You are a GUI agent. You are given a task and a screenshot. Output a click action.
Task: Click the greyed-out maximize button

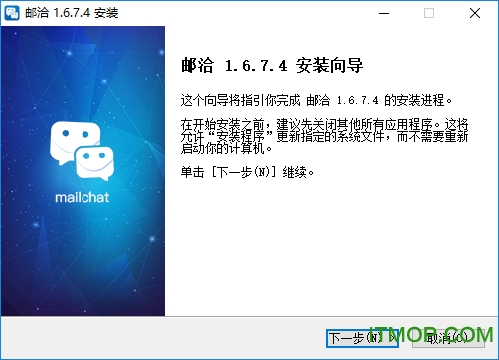[429, 13]
